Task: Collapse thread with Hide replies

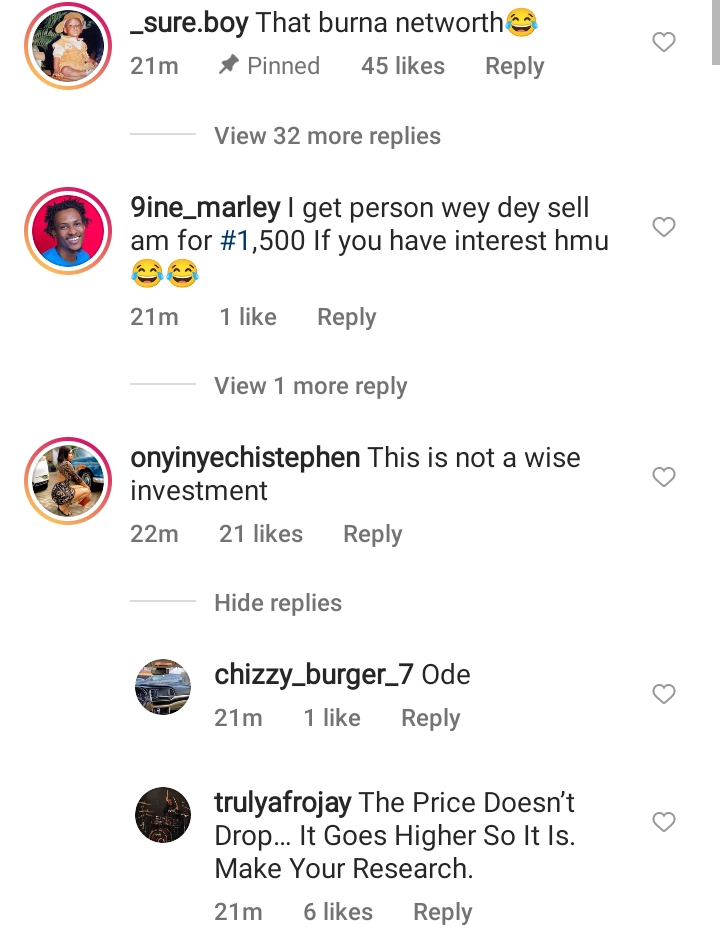Action: pos(278,603)
